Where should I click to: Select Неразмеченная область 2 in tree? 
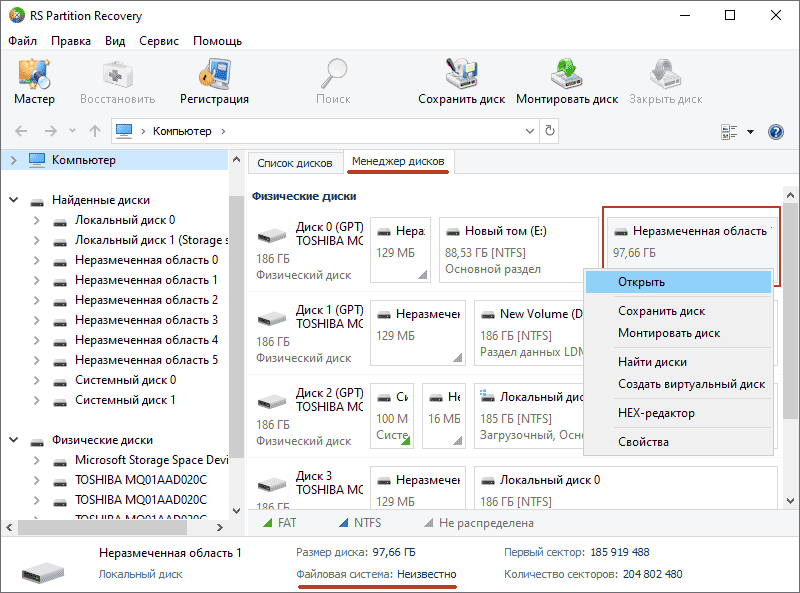146,300
